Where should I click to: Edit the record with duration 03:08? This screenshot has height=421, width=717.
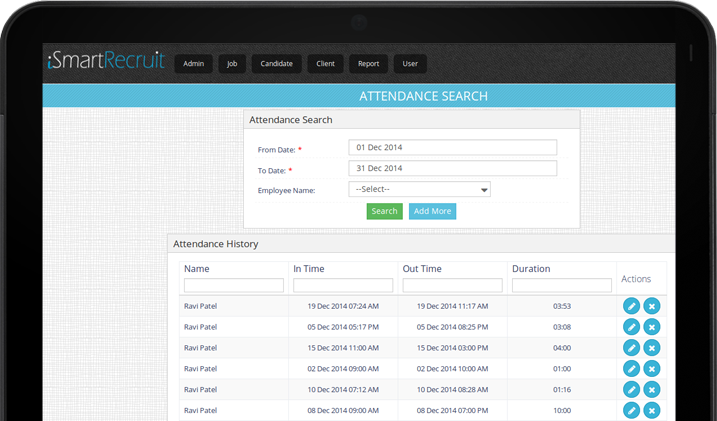coord(631,327)
